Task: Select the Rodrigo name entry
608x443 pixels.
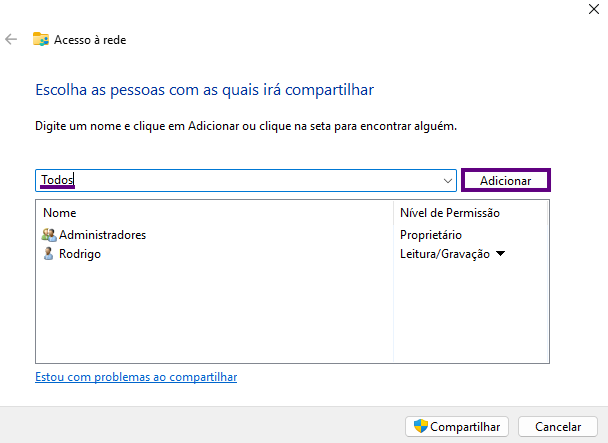Action: click(x=80, y=254)
